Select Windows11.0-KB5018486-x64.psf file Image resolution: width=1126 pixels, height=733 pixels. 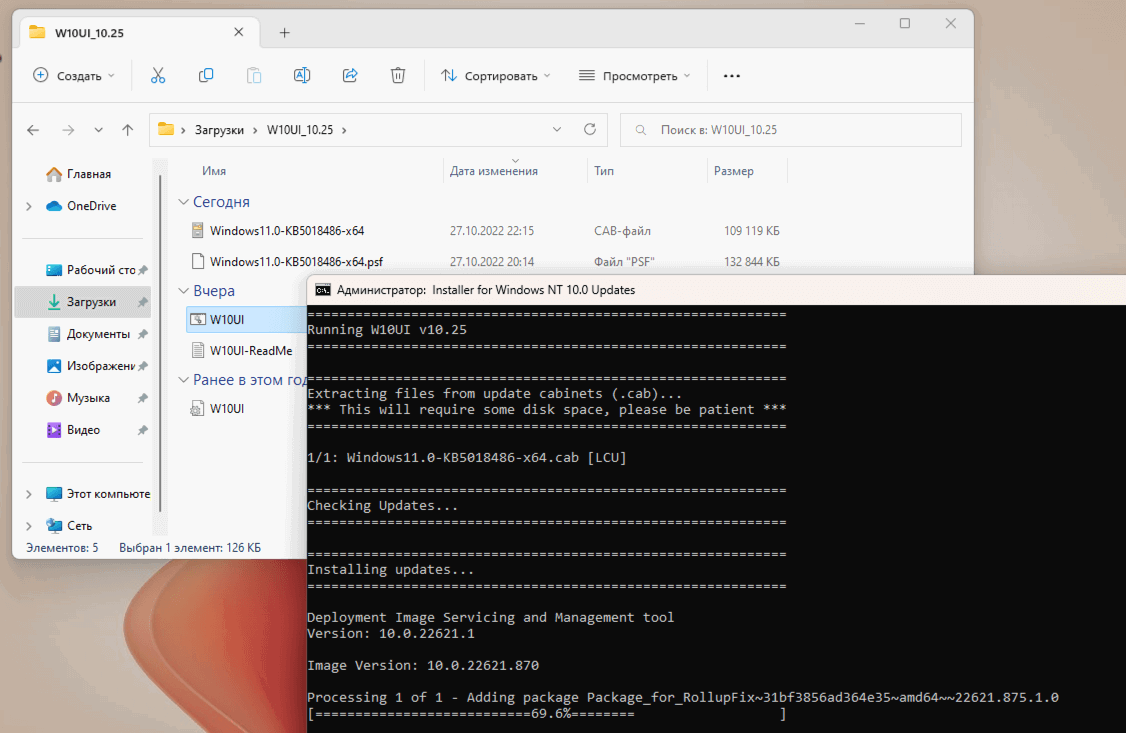coord(296,261)
